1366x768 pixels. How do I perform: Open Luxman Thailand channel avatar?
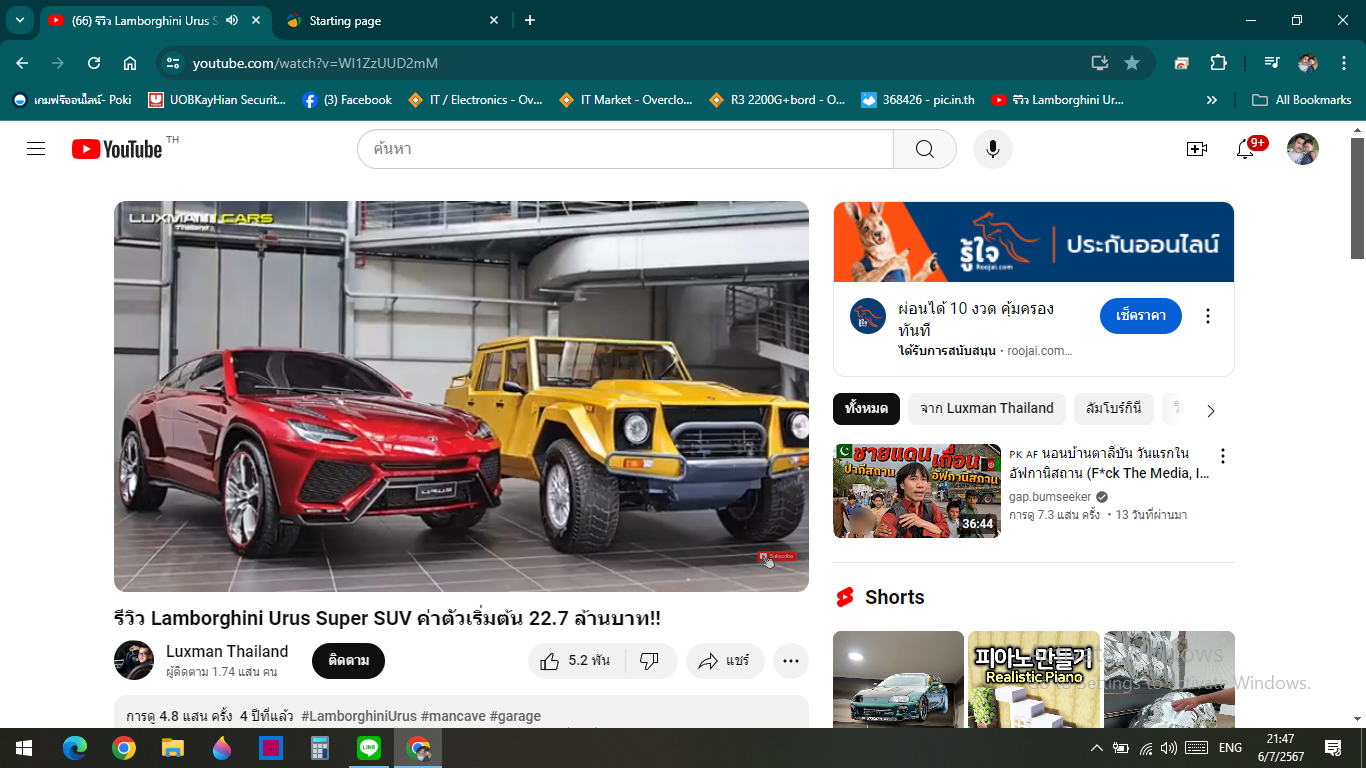134,661
